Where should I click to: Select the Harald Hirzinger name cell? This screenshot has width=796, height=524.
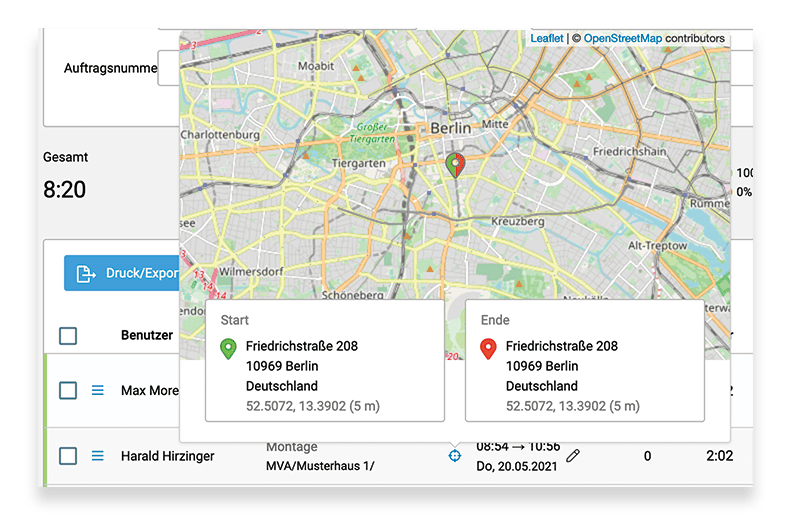click(x=168, y=456)
